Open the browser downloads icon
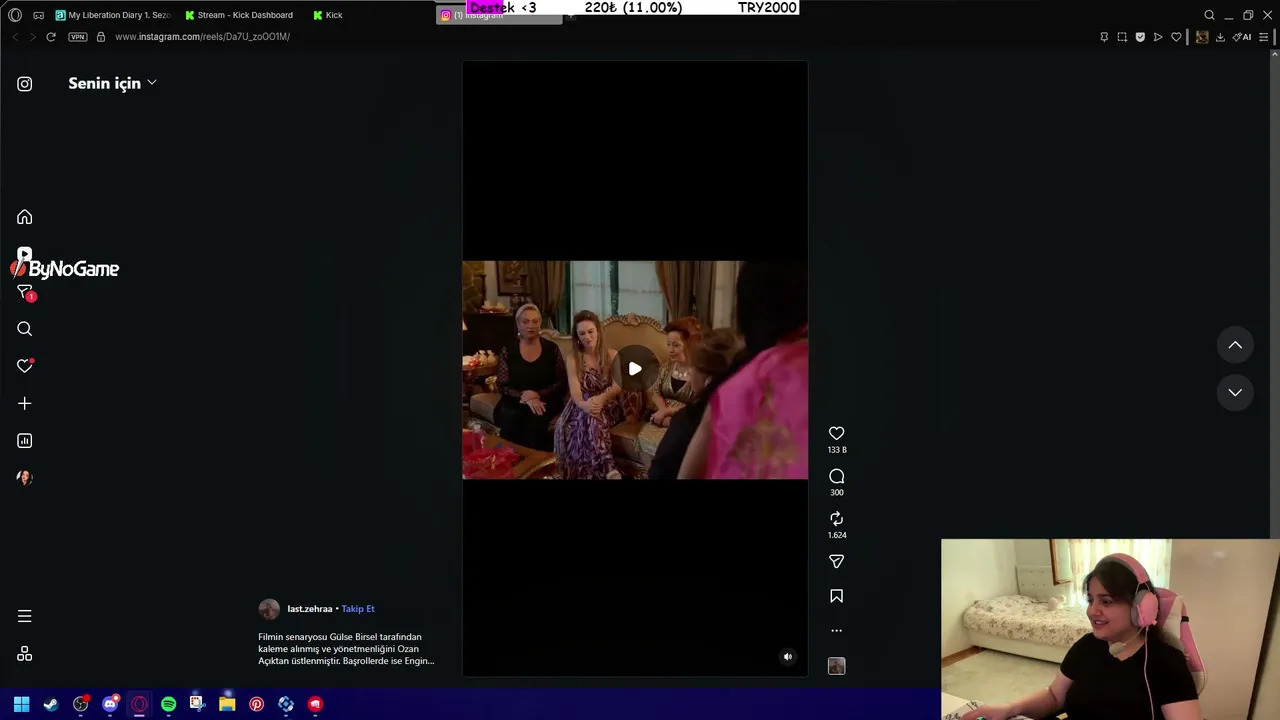Image resolution: width=1280 pixels, height=720 pixels. tap(1220, 37)
